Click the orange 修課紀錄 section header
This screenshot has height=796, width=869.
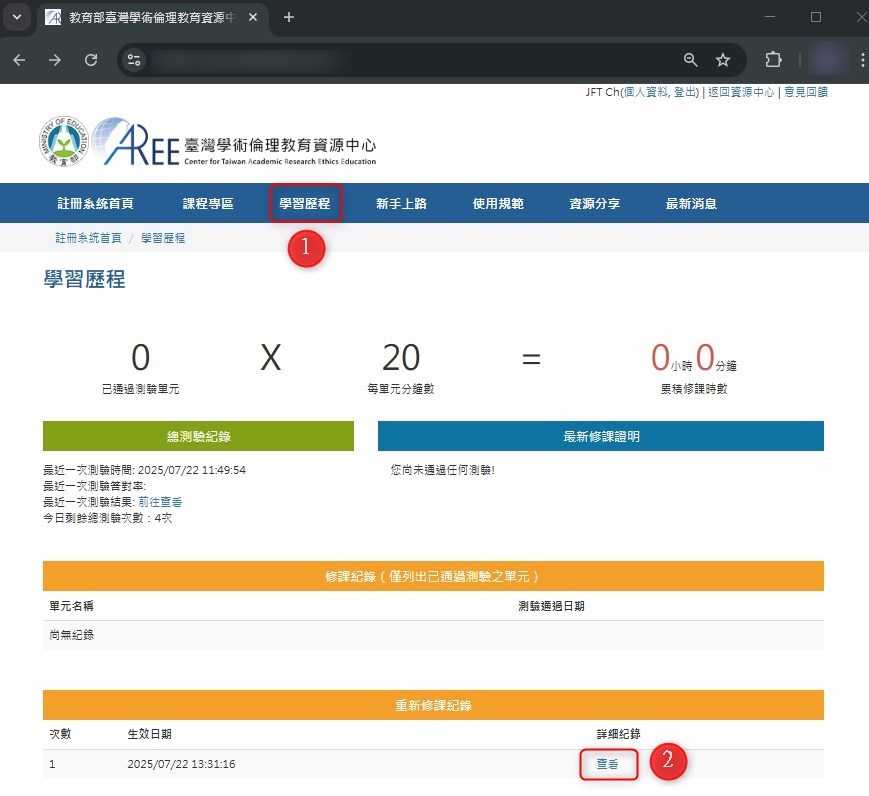pyautogui.click(x=433, y=576)
